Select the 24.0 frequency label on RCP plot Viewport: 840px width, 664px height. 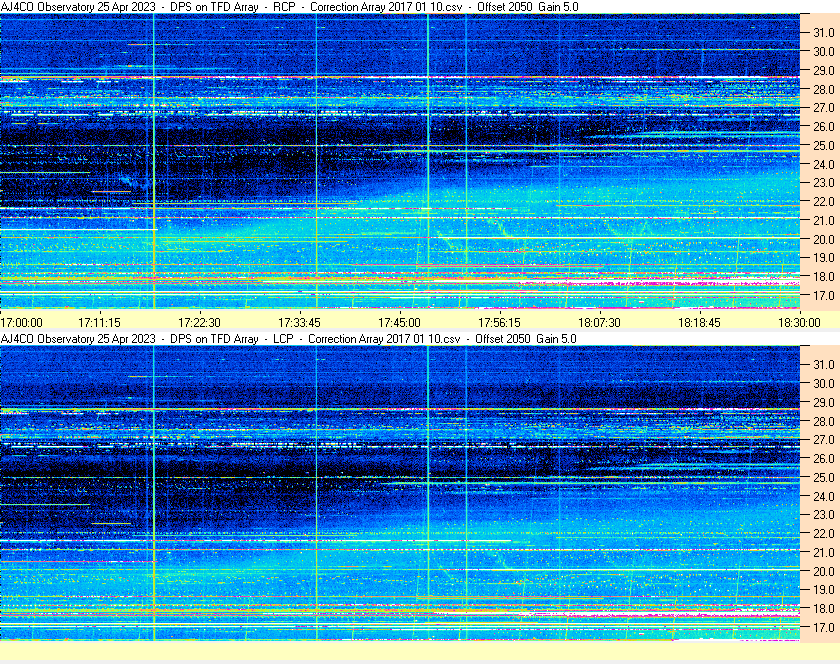tap(824, 165)
